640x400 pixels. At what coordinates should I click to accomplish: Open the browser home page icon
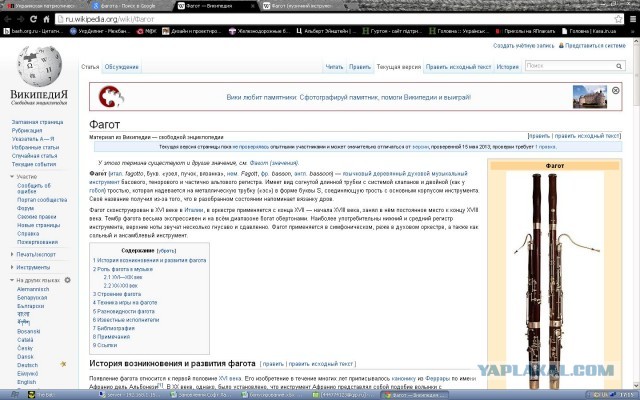coord(47,19)
